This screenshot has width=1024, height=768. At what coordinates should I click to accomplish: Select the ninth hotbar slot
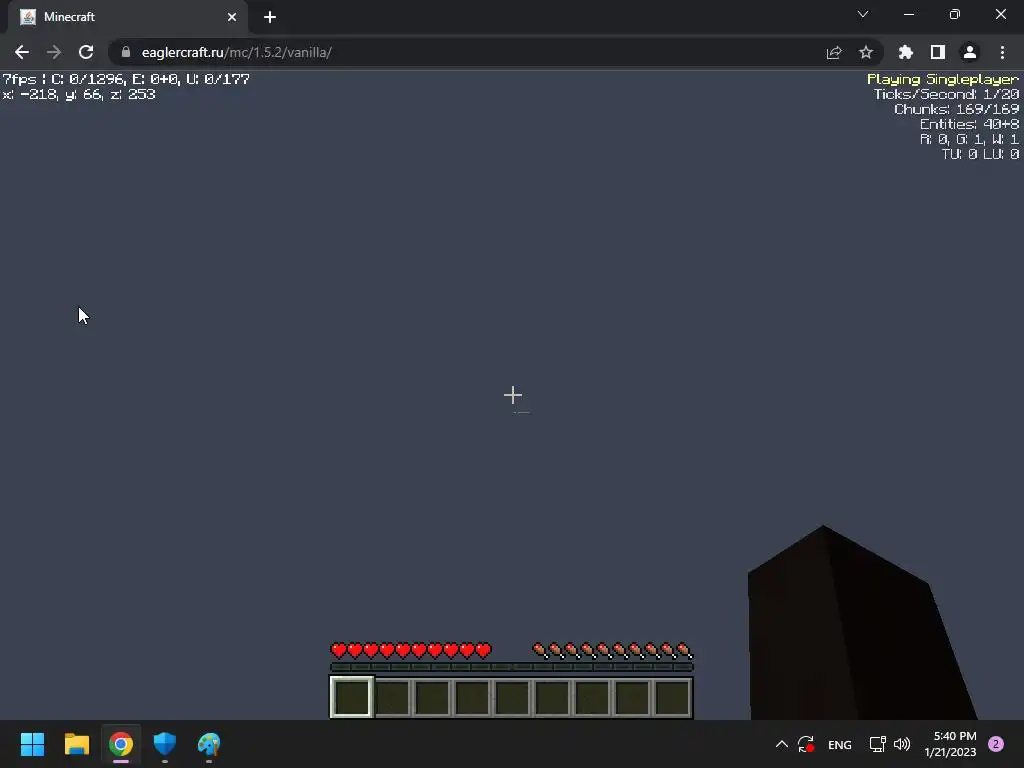[x=673, y=697]
